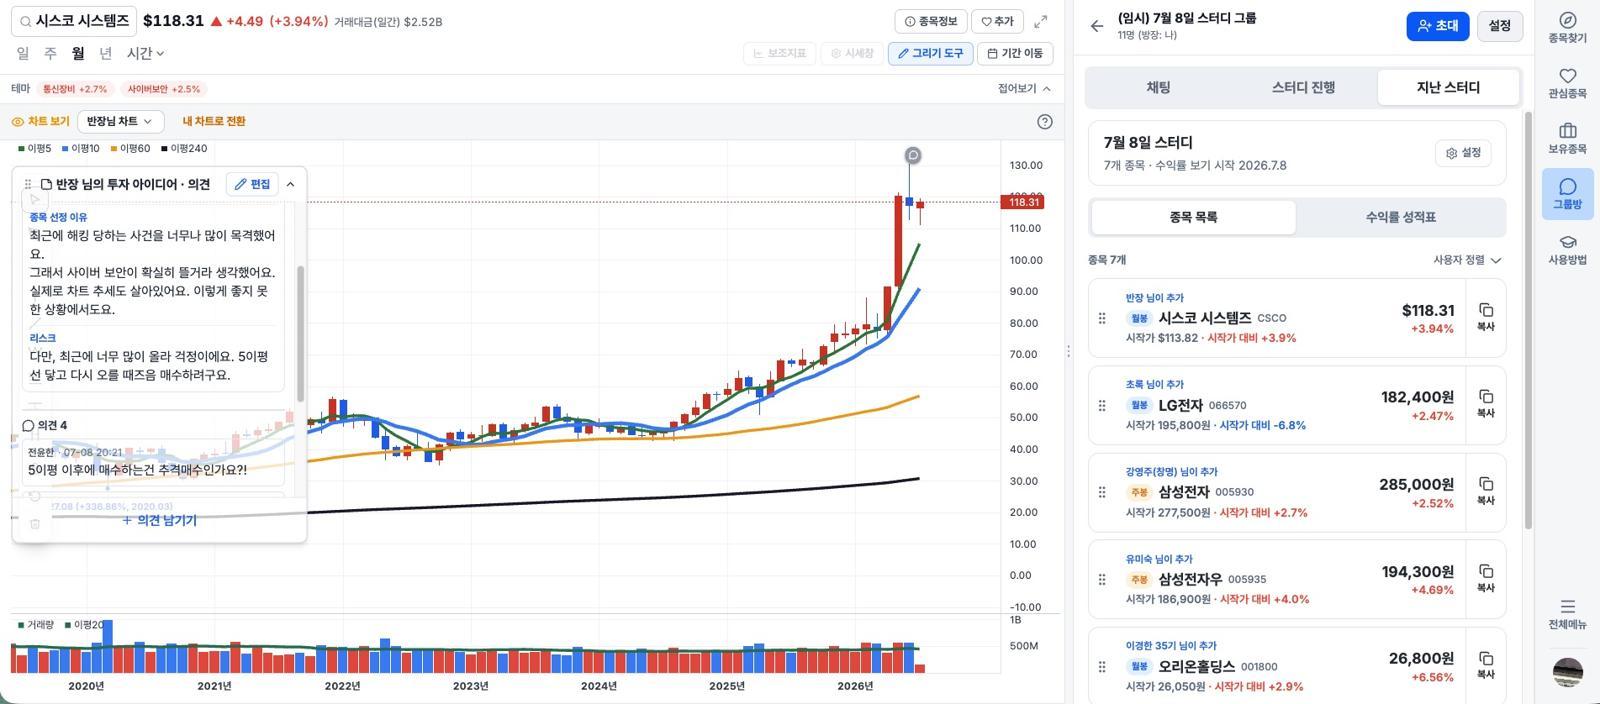The width and height of the screenshot is (1600, 704).
Task: Toggle the 이평5 moving average legend
Action: tap(35, 148)
